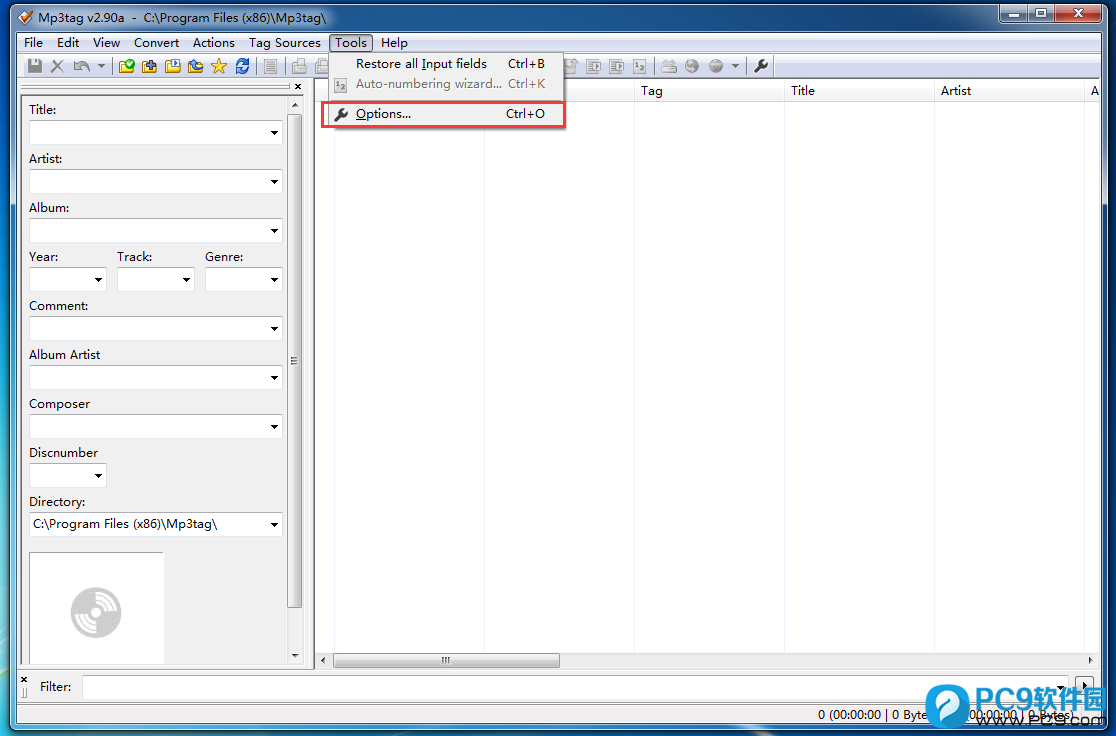Screen dimensions: 1116x736
Task: Open the dropdown beside the Tag Sources globe
Action: point(735,66)
